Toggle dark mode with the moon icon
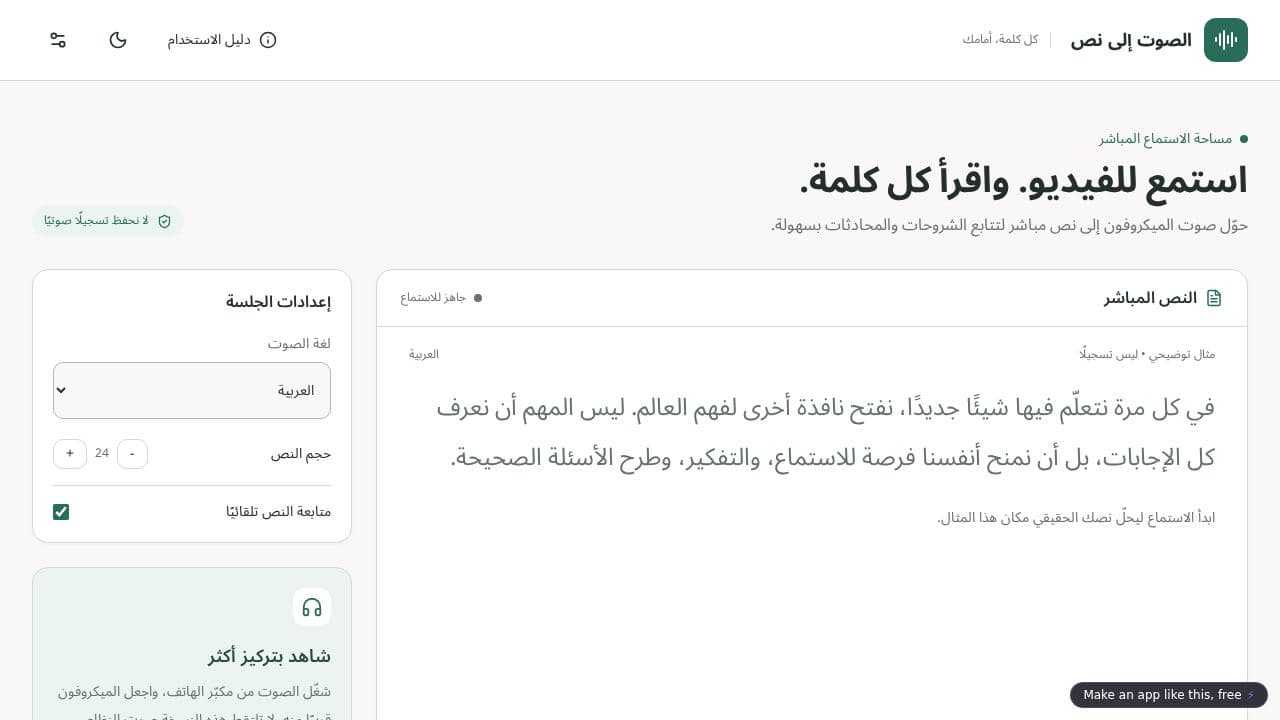Screen dimensions: 1280x720 pos(118,40)
